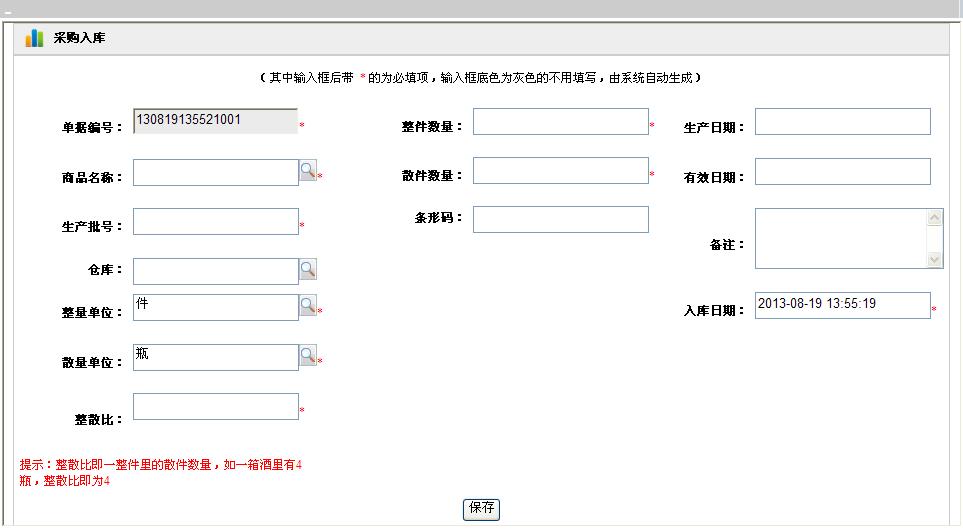The image size is (963, 529).
Task: Click the search icon beside 商品名称 field
Action: [x=308, y=171]
